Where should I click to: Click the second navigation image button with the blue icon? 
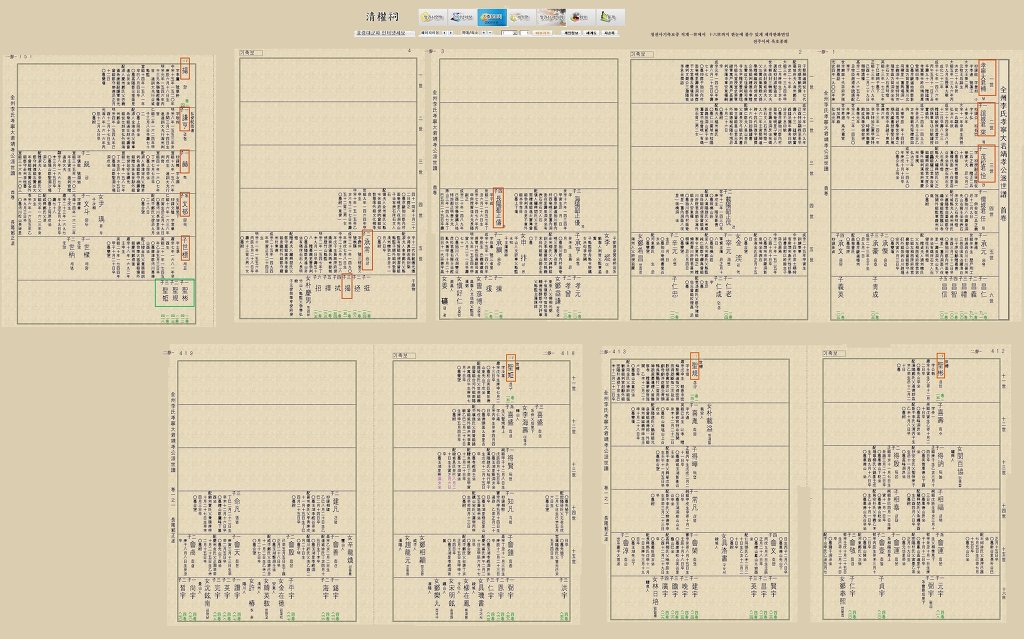point(462,17)
